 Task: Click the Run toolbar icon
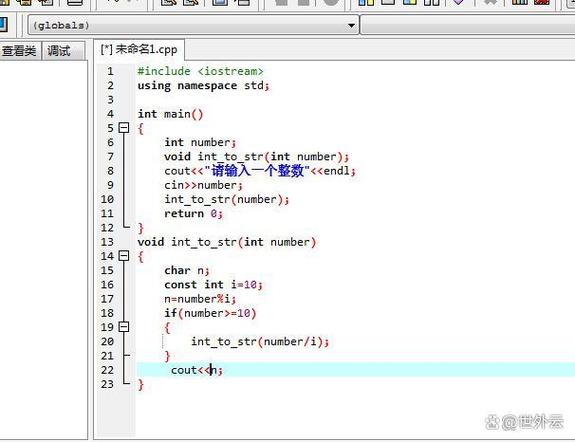pyautogui.click(x=388, y=2)
